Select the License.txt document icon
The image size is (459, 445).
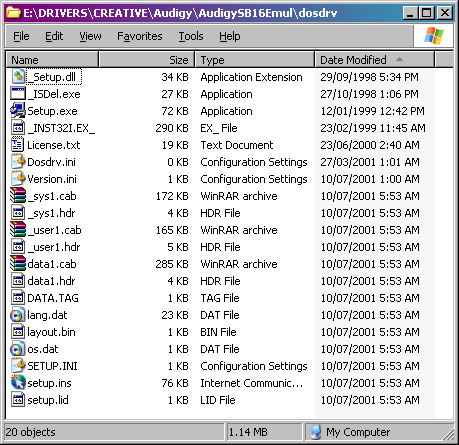coord(18,145)
